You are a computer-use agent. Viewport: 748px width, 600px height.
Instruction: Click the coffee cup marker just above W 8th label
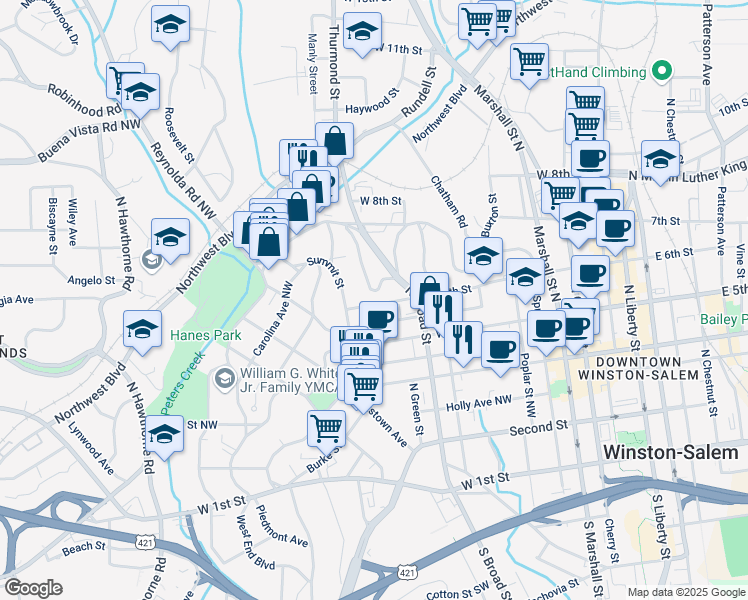590,159
